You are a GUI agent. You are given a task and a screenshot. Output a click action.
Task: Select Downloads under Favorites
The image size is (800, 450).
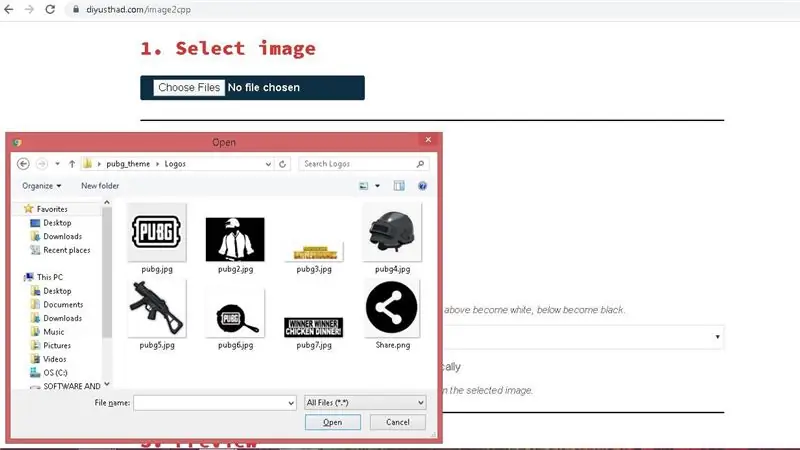pyautogui.click(x=62, y=236)
